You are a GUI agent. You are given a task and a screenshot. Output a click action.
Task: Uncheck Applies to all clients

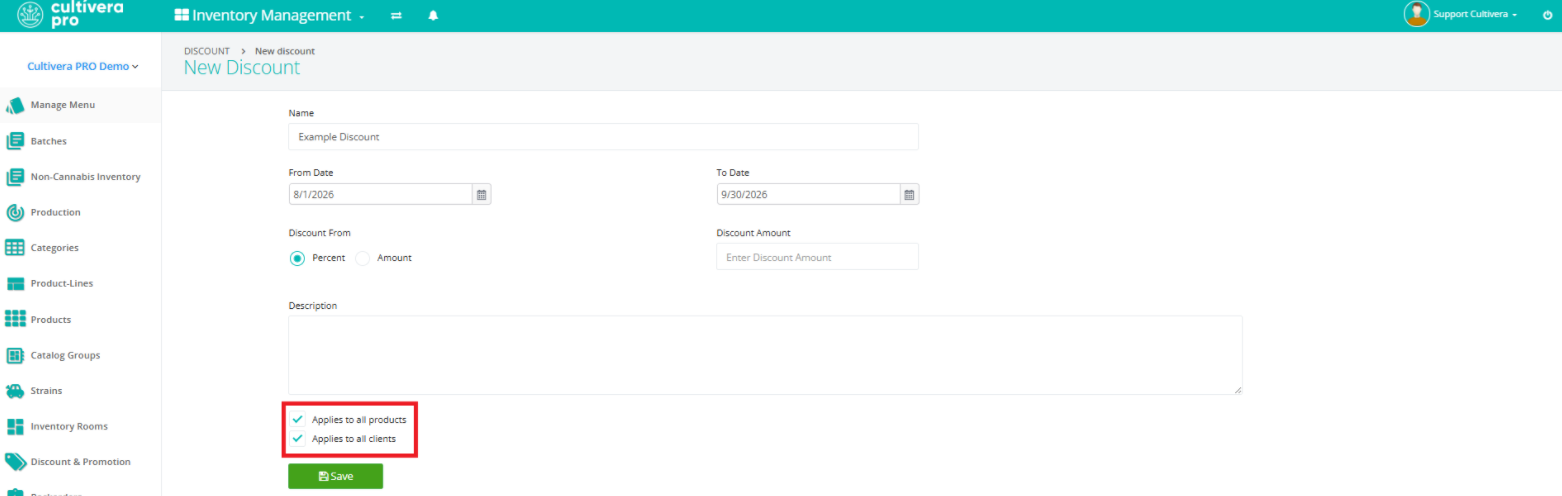[x=297, y=439]
